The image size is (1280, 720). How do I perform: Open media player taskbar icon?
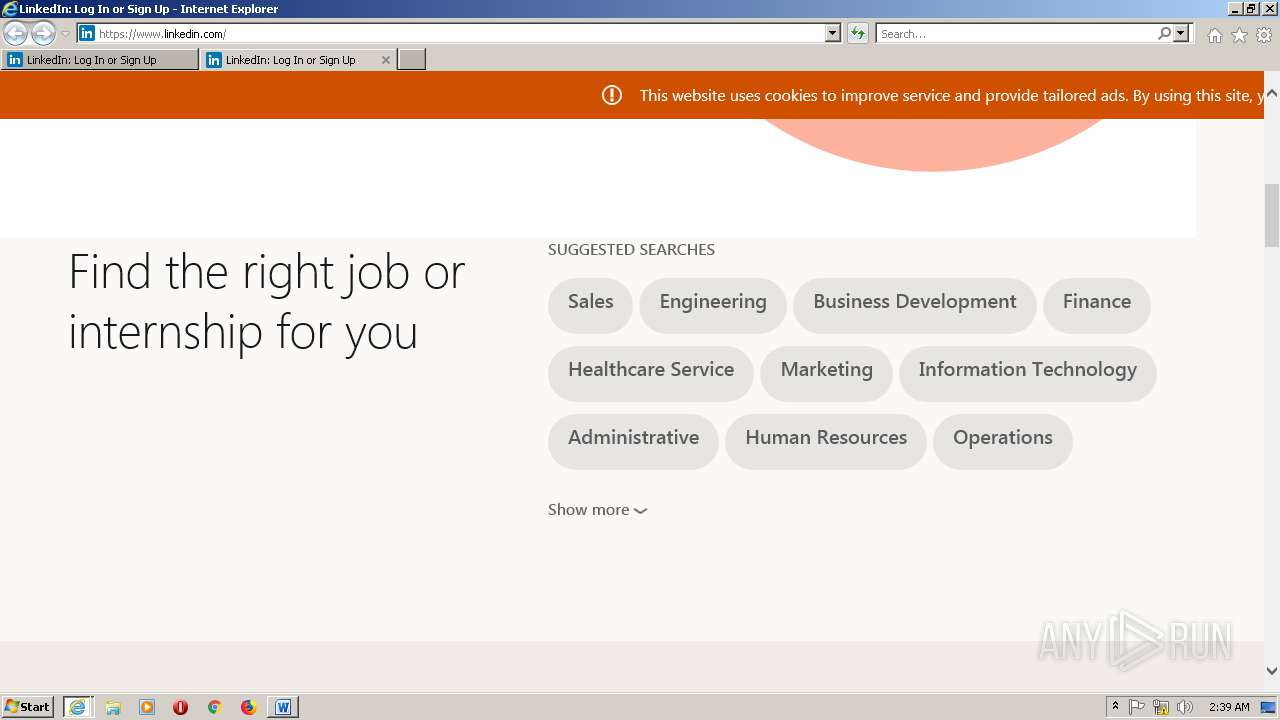point(147,707)
